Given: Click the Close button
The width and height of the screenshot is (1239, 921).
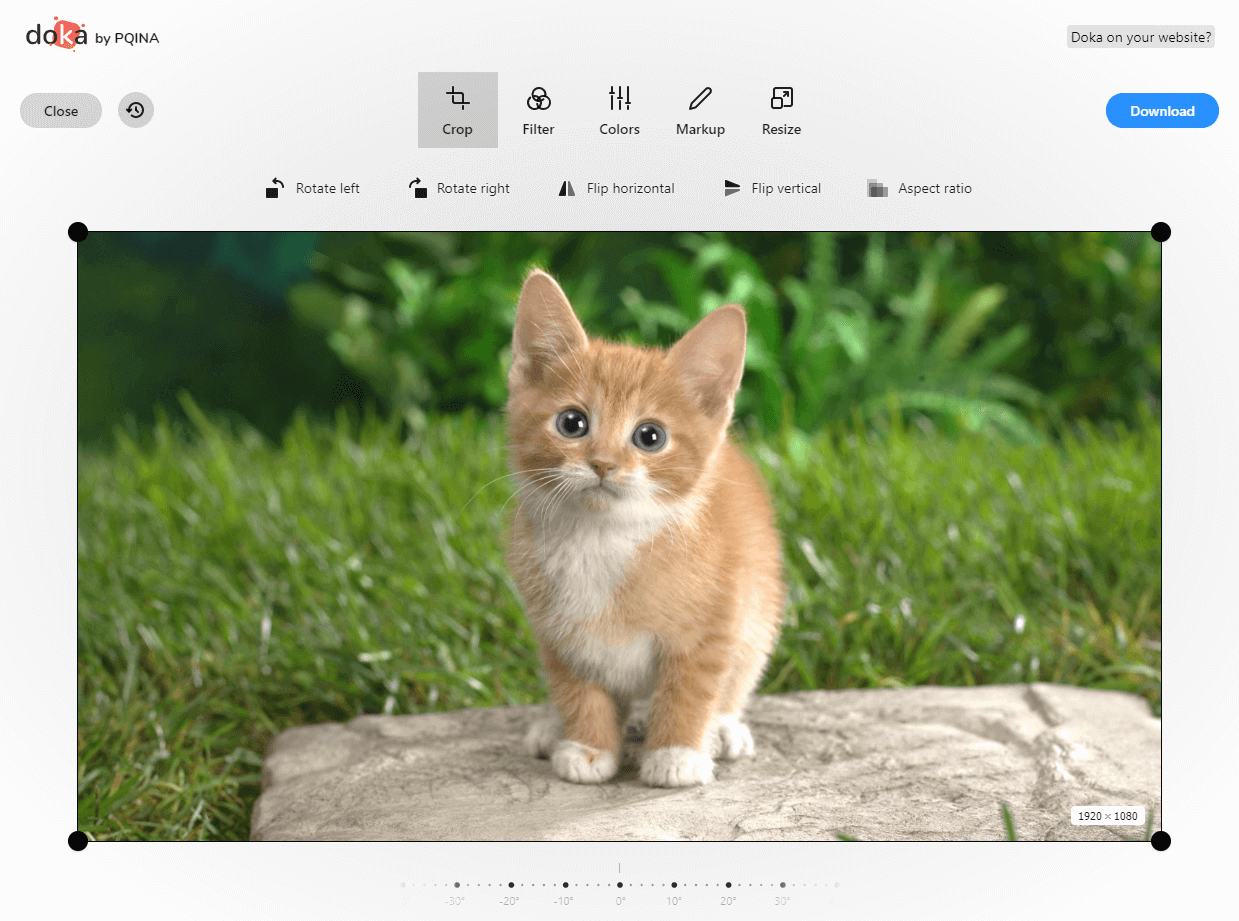Looking at the screenshot, I should (61, 111).
